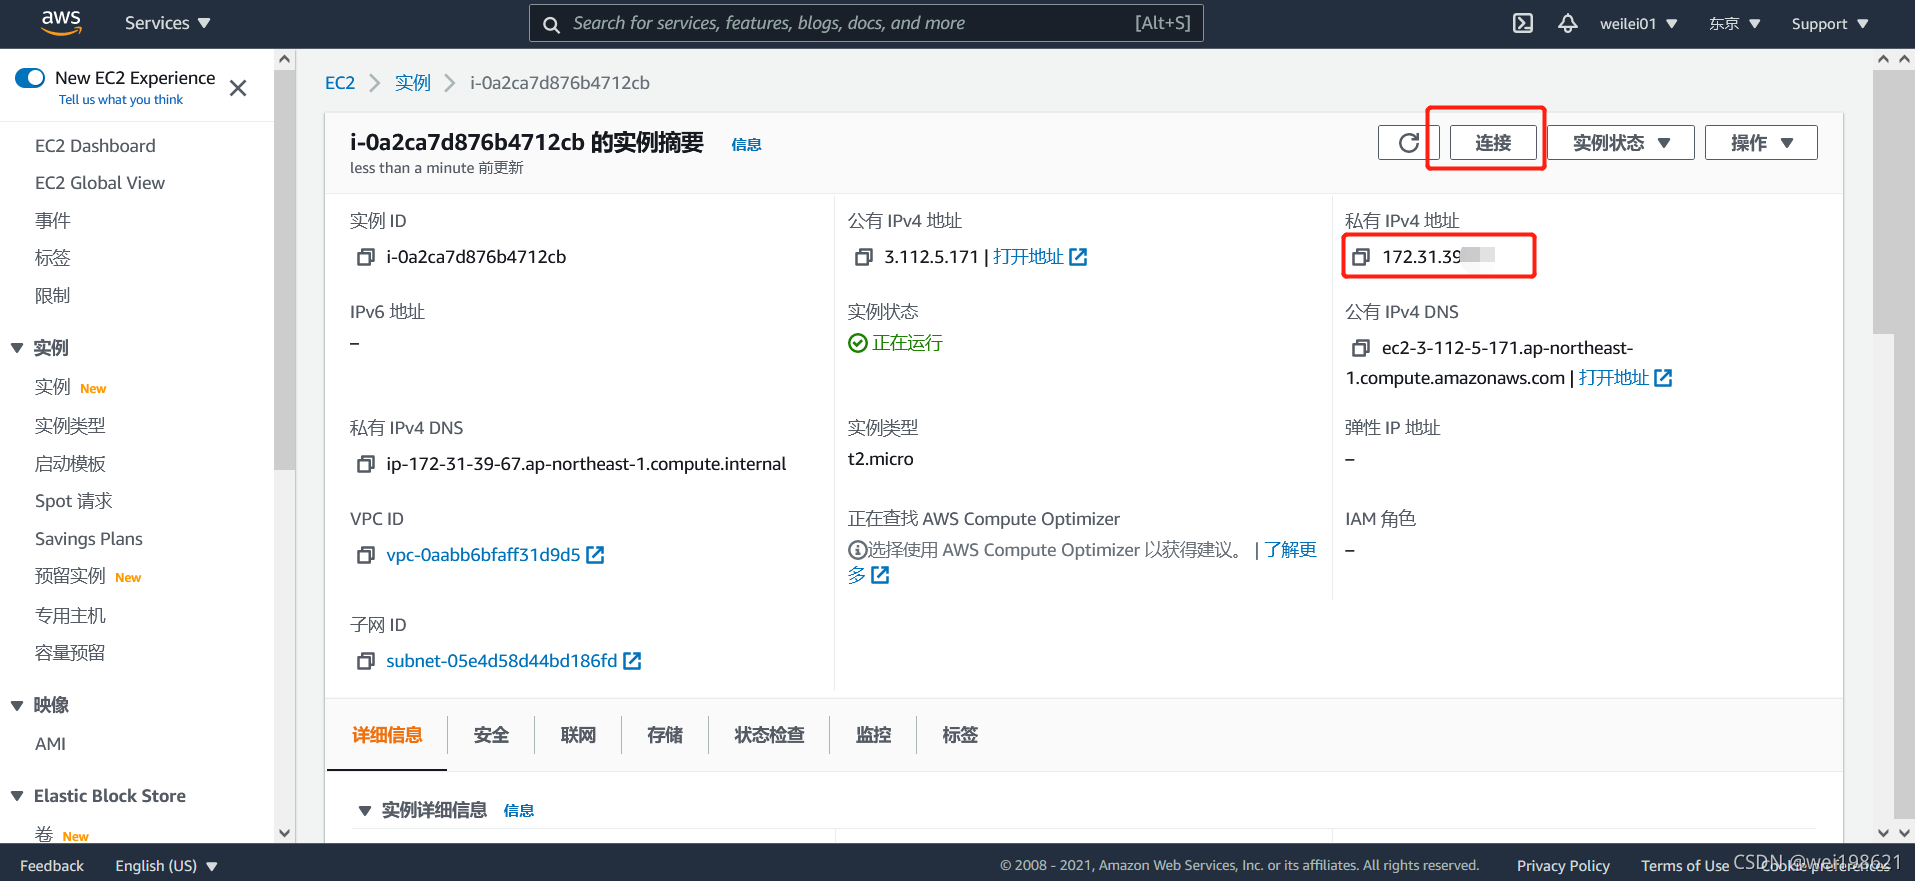Switch to the 详细信息 tab
This screenshot has width=1915, height=881.
[387, 735]
